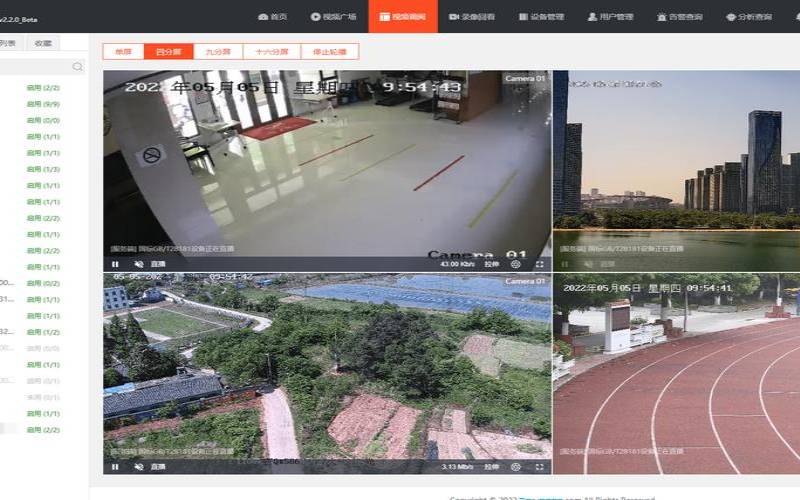Click the alarm icon beside 告警查询
Screen dimensions: 800x500
pos(662,17)
